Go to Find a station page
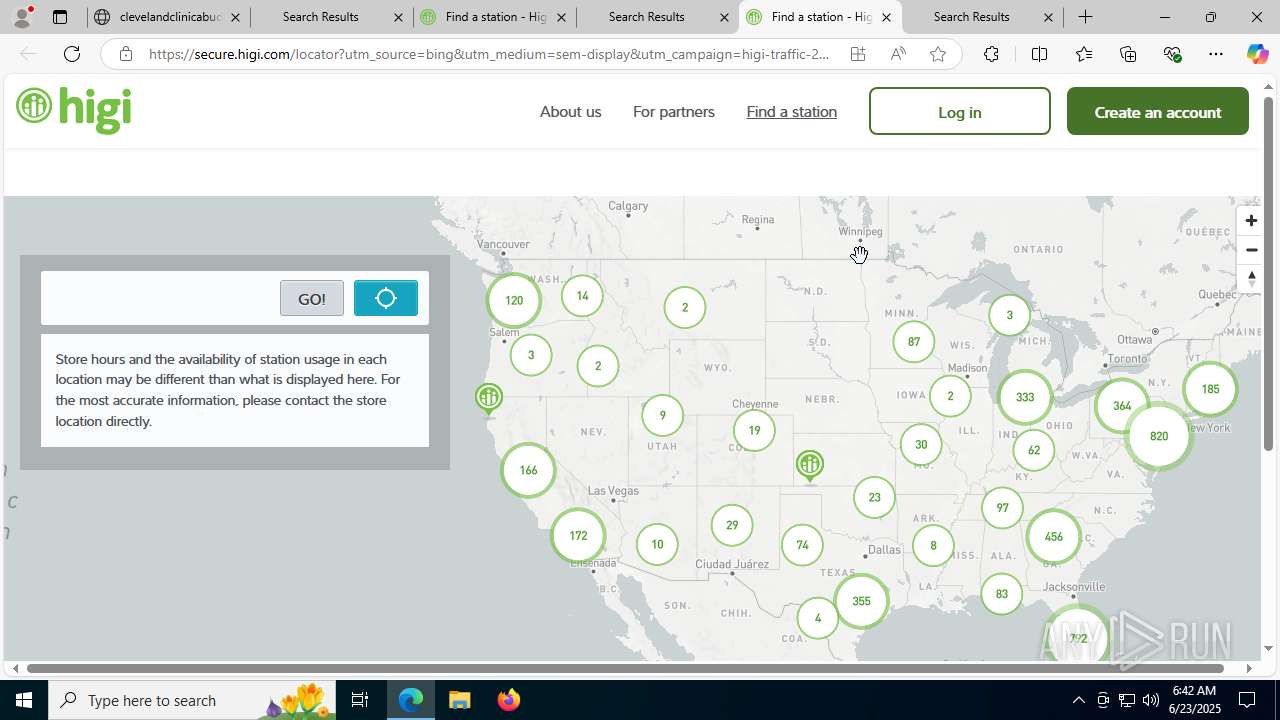The width and height of the screenshot is (1280, 720). 792,111
